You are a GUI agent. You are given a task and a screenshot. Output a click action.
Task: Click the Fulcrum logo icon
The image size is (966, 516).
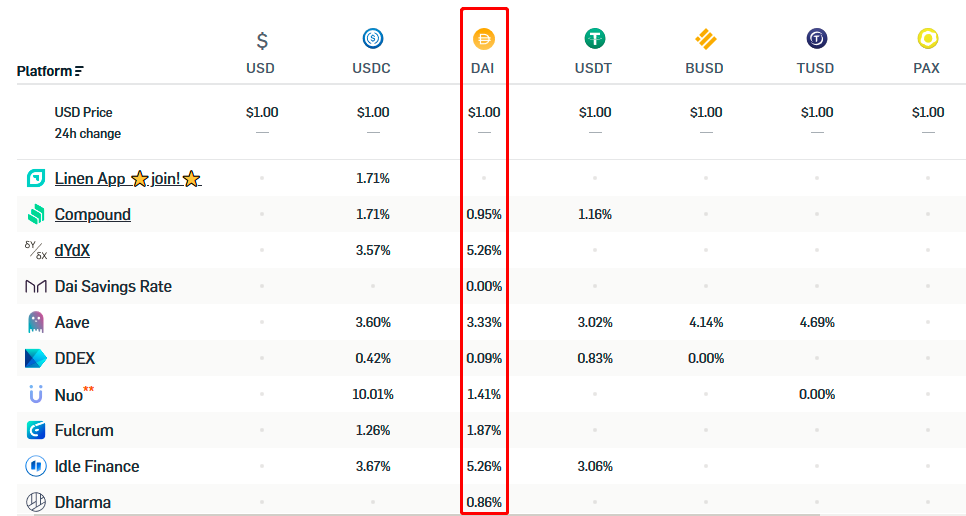click(x=36, y=430)
